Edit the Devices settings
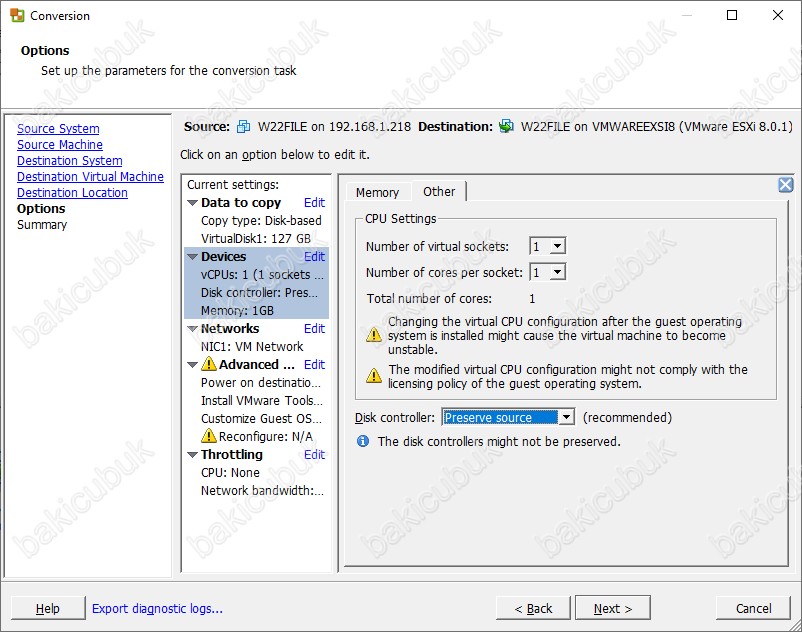The height and width of the screenshot is (632, 802). pos(314,256)
